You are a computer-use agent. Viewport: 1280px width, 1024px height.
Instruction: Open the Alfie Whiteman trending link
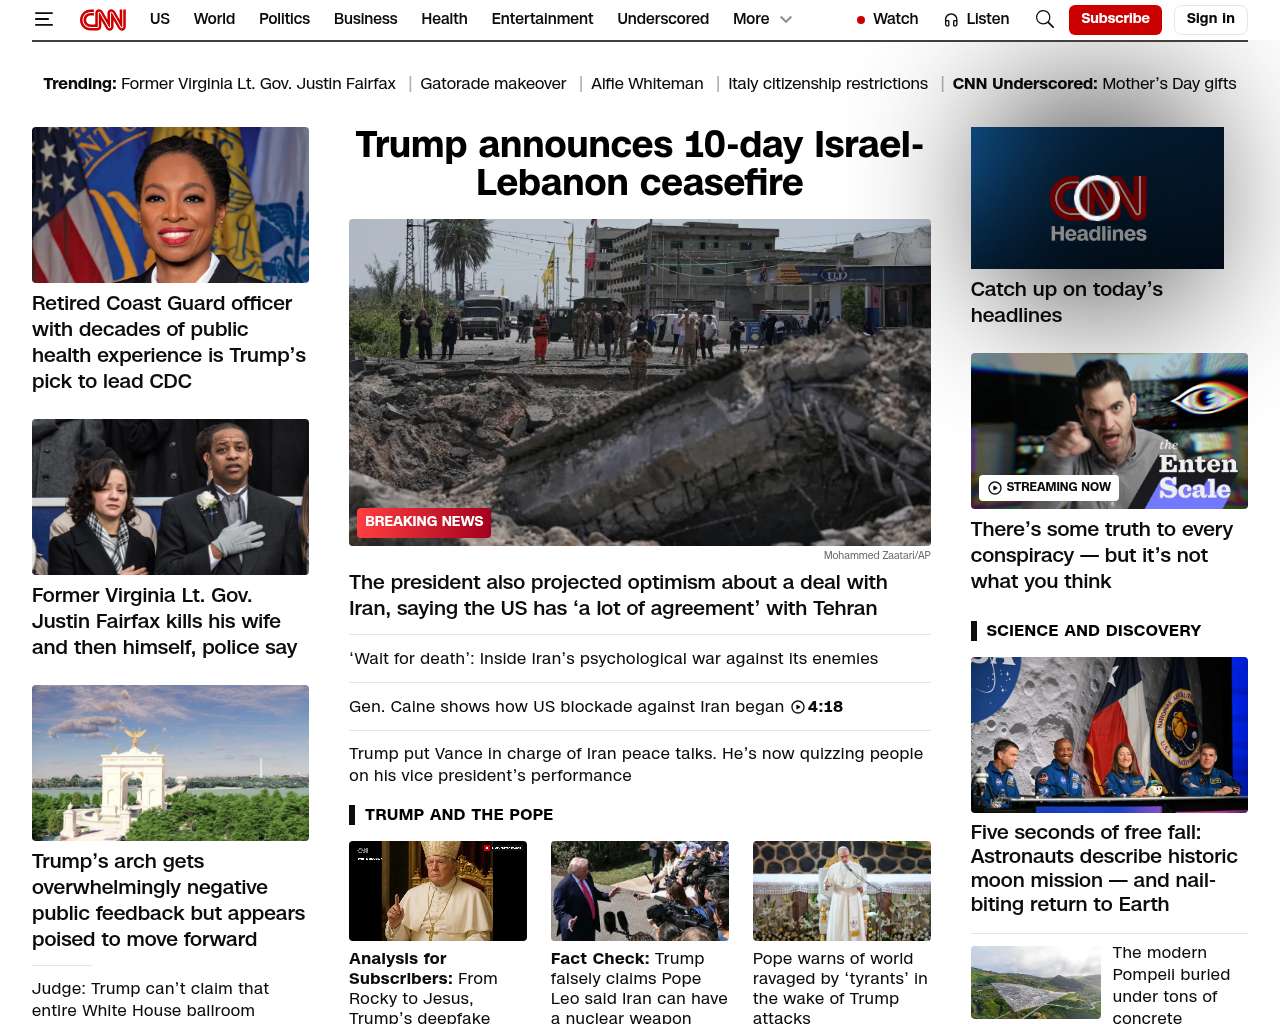647,84
